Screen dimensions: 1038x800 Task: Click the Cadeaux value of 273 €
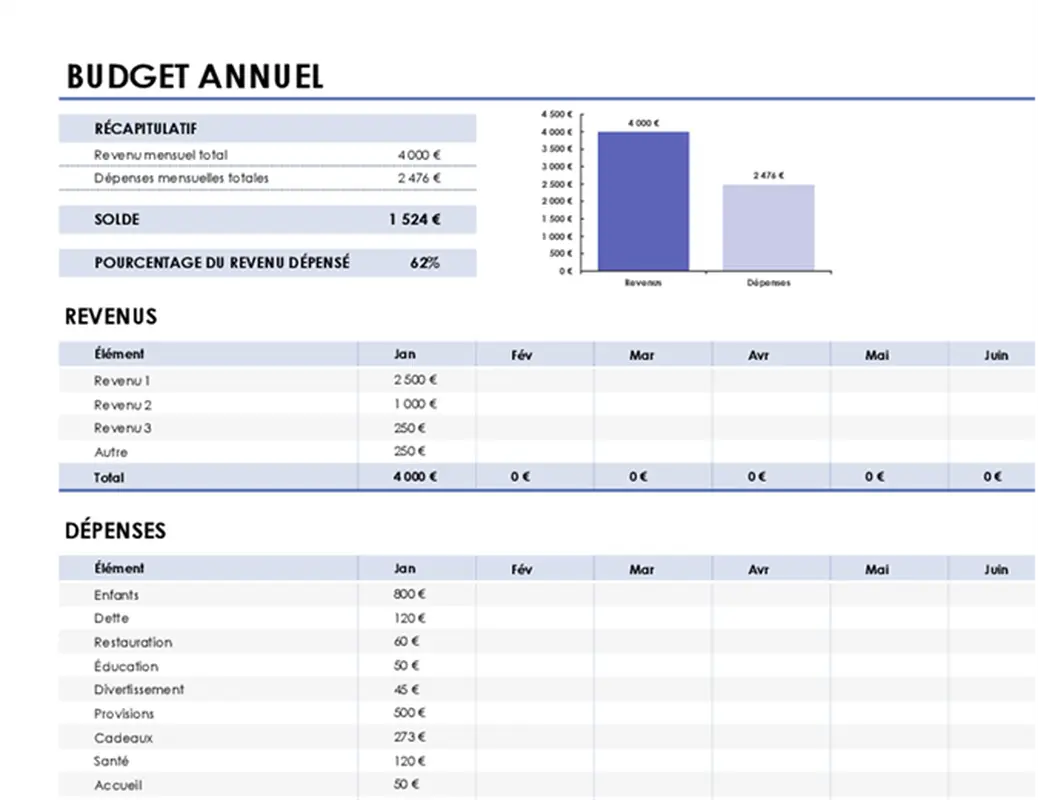point(409,737)
